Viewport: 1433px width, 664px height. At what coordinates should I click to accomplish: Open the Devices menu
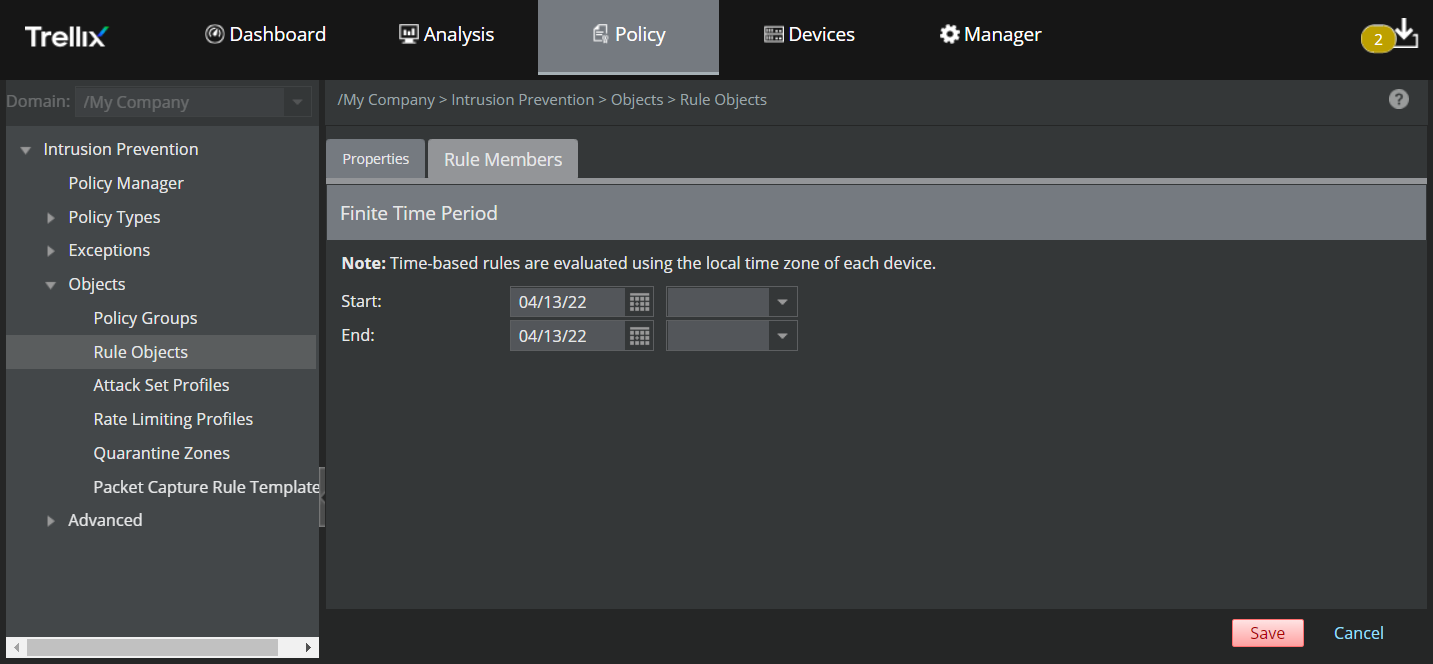pyautogui.click(x=809, y=35)
